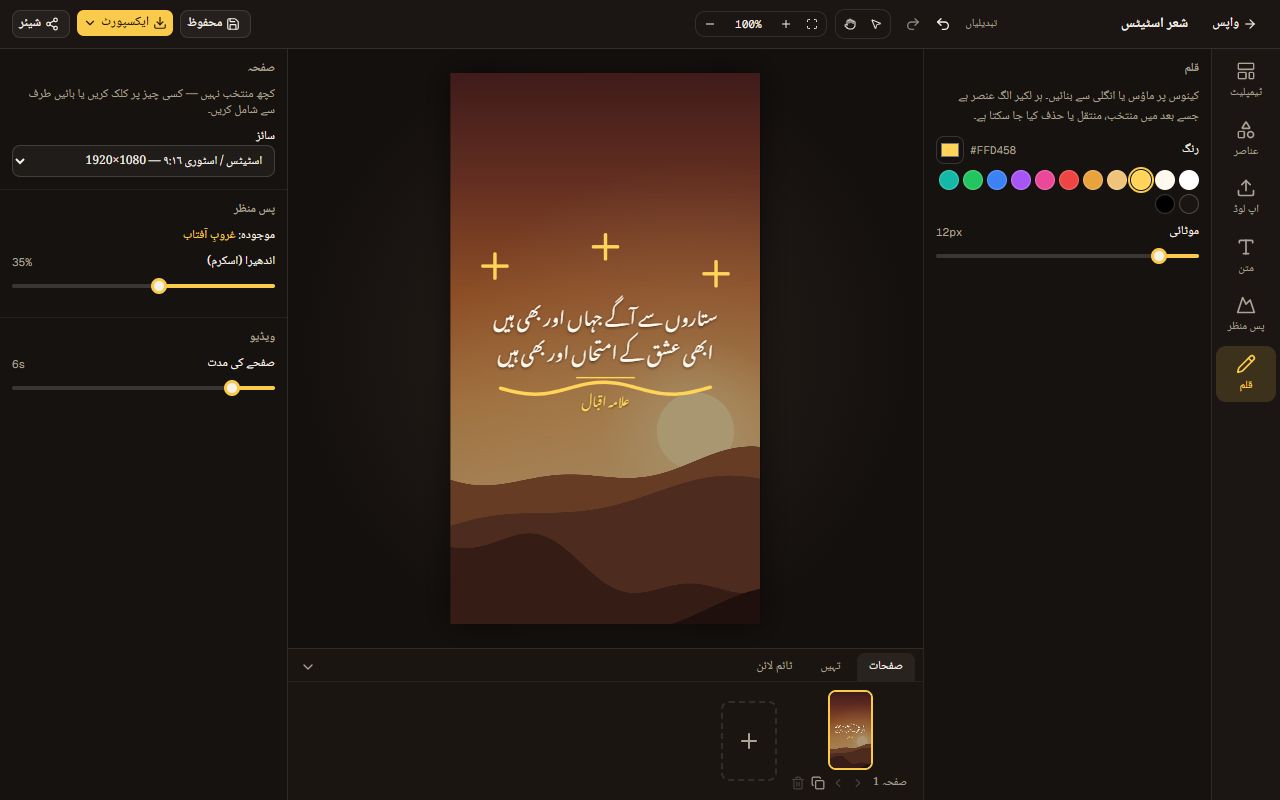Pick the teal color swatch

949,180
